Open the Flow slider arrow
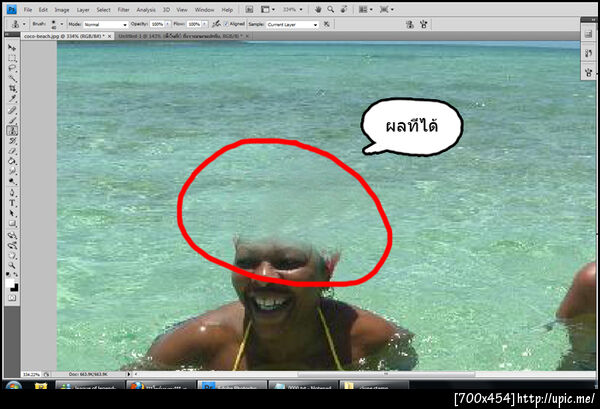The height and width of the screenshot is (409, 600). point(205,24)
